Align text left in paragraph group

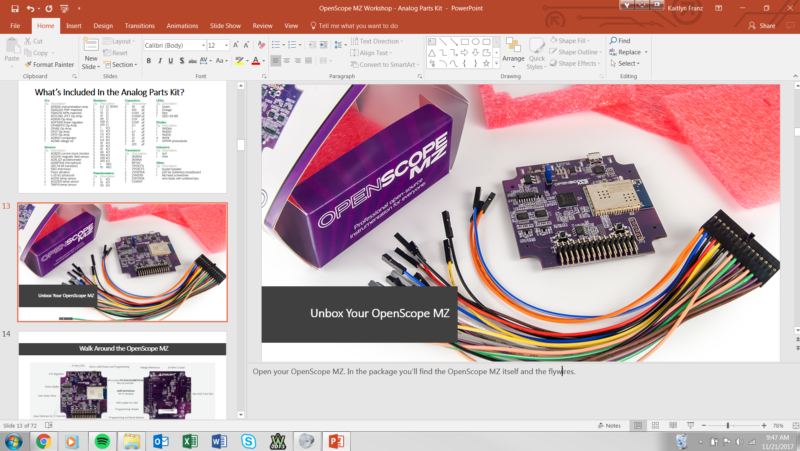coord(276,61)
